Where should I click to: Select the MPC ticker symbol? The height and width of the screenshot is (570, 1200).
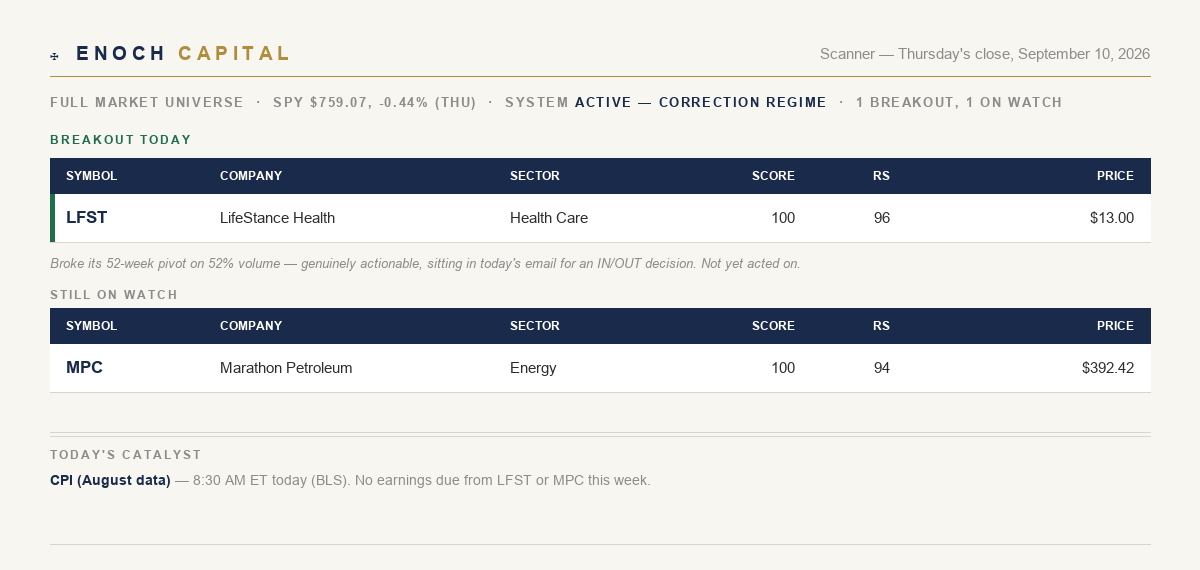[x=85, y=368]
